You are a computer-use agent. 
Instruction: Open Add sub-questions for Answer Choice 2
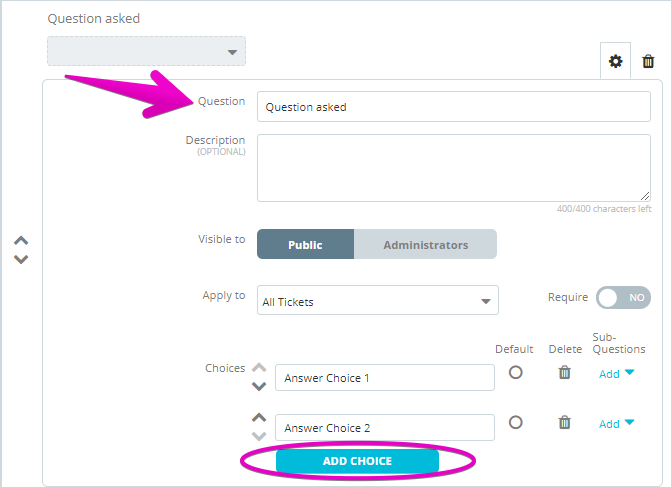[x=616, y=424]
